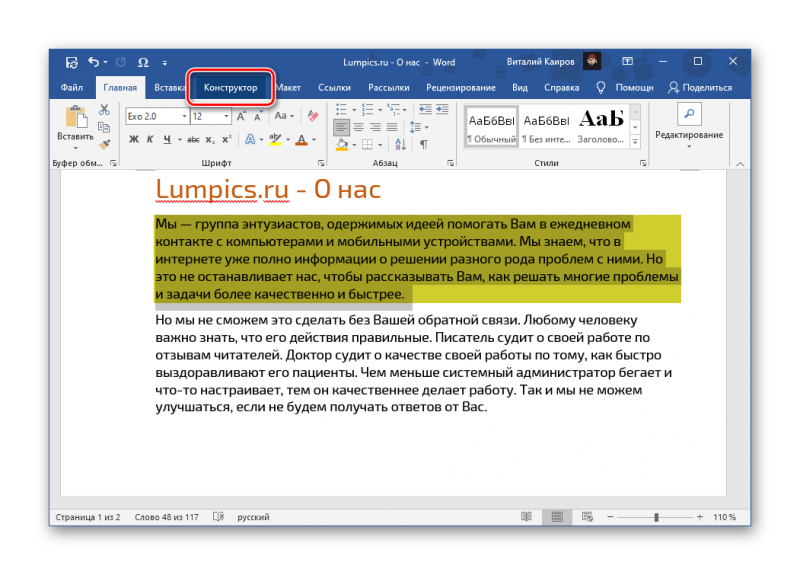Toggle align left paragraph alignment

341,127
